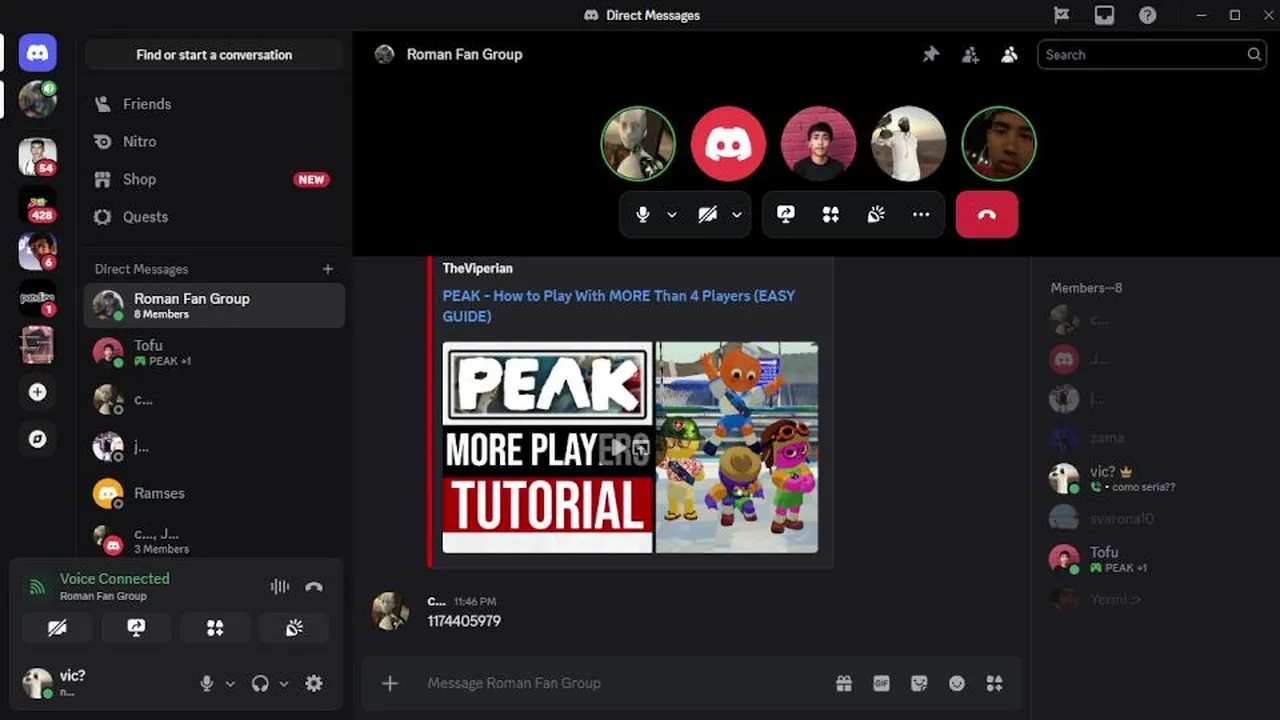Expand microphone options arrow in call
Viewport: 1280px width, 720px height.
(672, 214)
